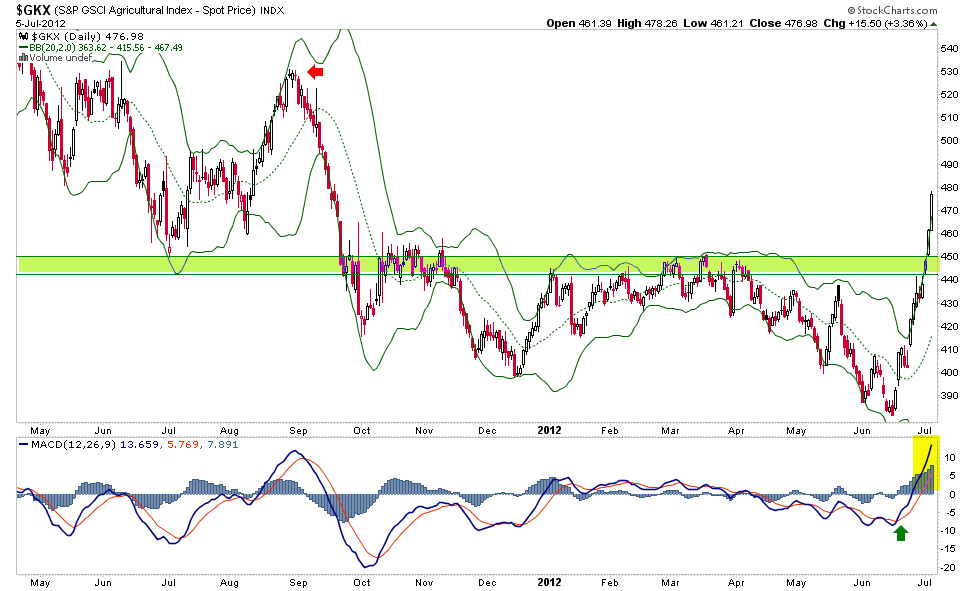Select the $GKX (Daily) 476.98 legend entry
The image size is (975, 591).
pyautogui.click(x=87, y=37)
